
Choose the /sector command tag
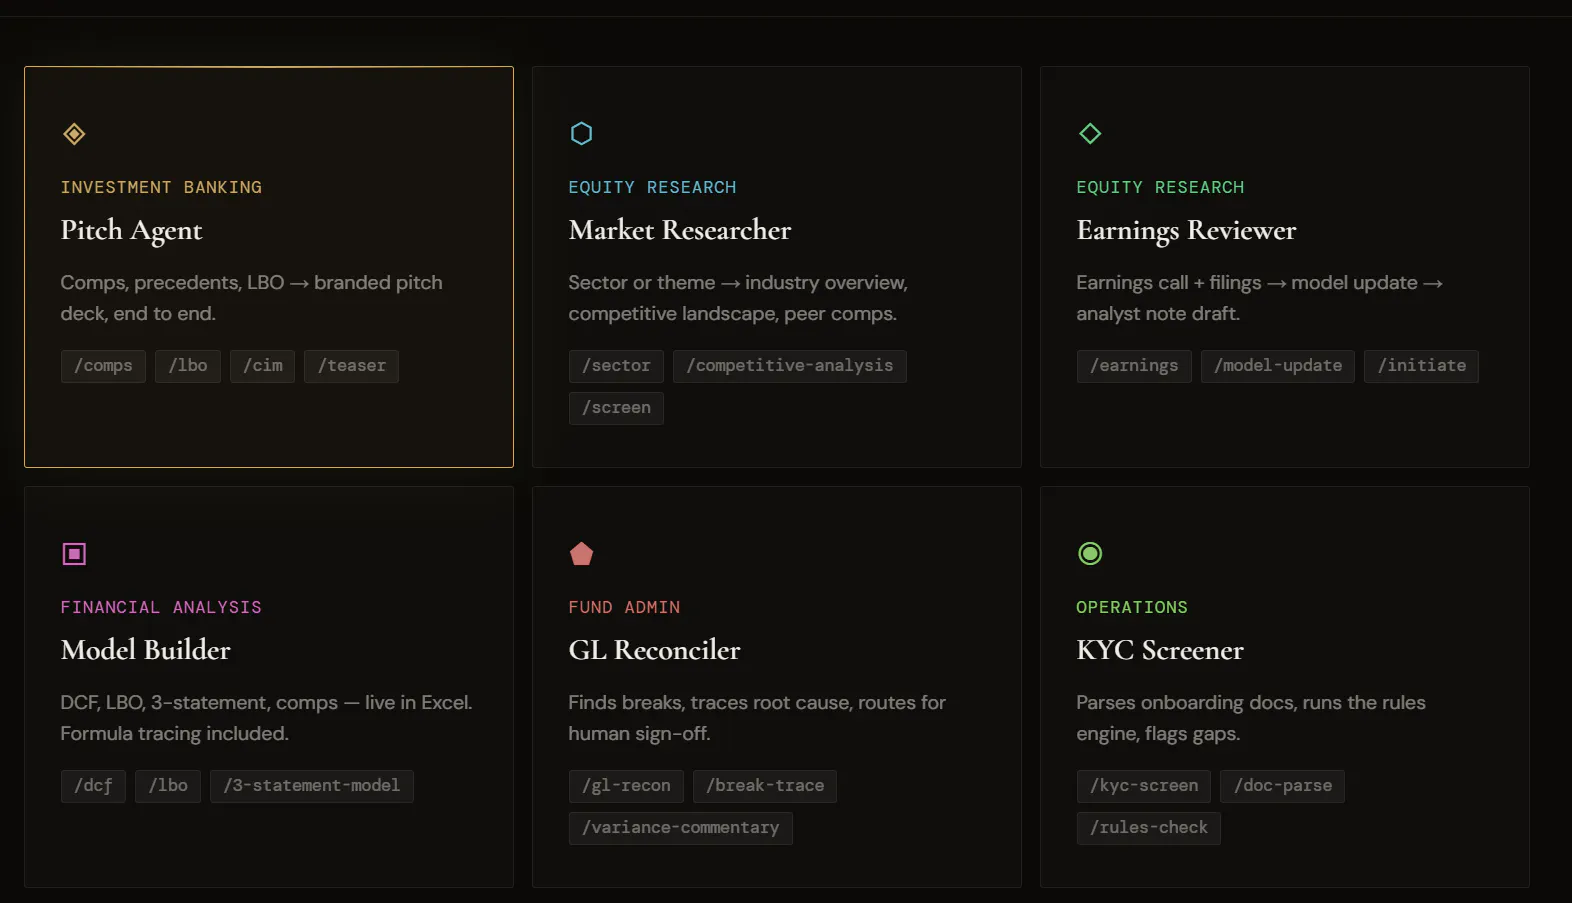[616, 366]
